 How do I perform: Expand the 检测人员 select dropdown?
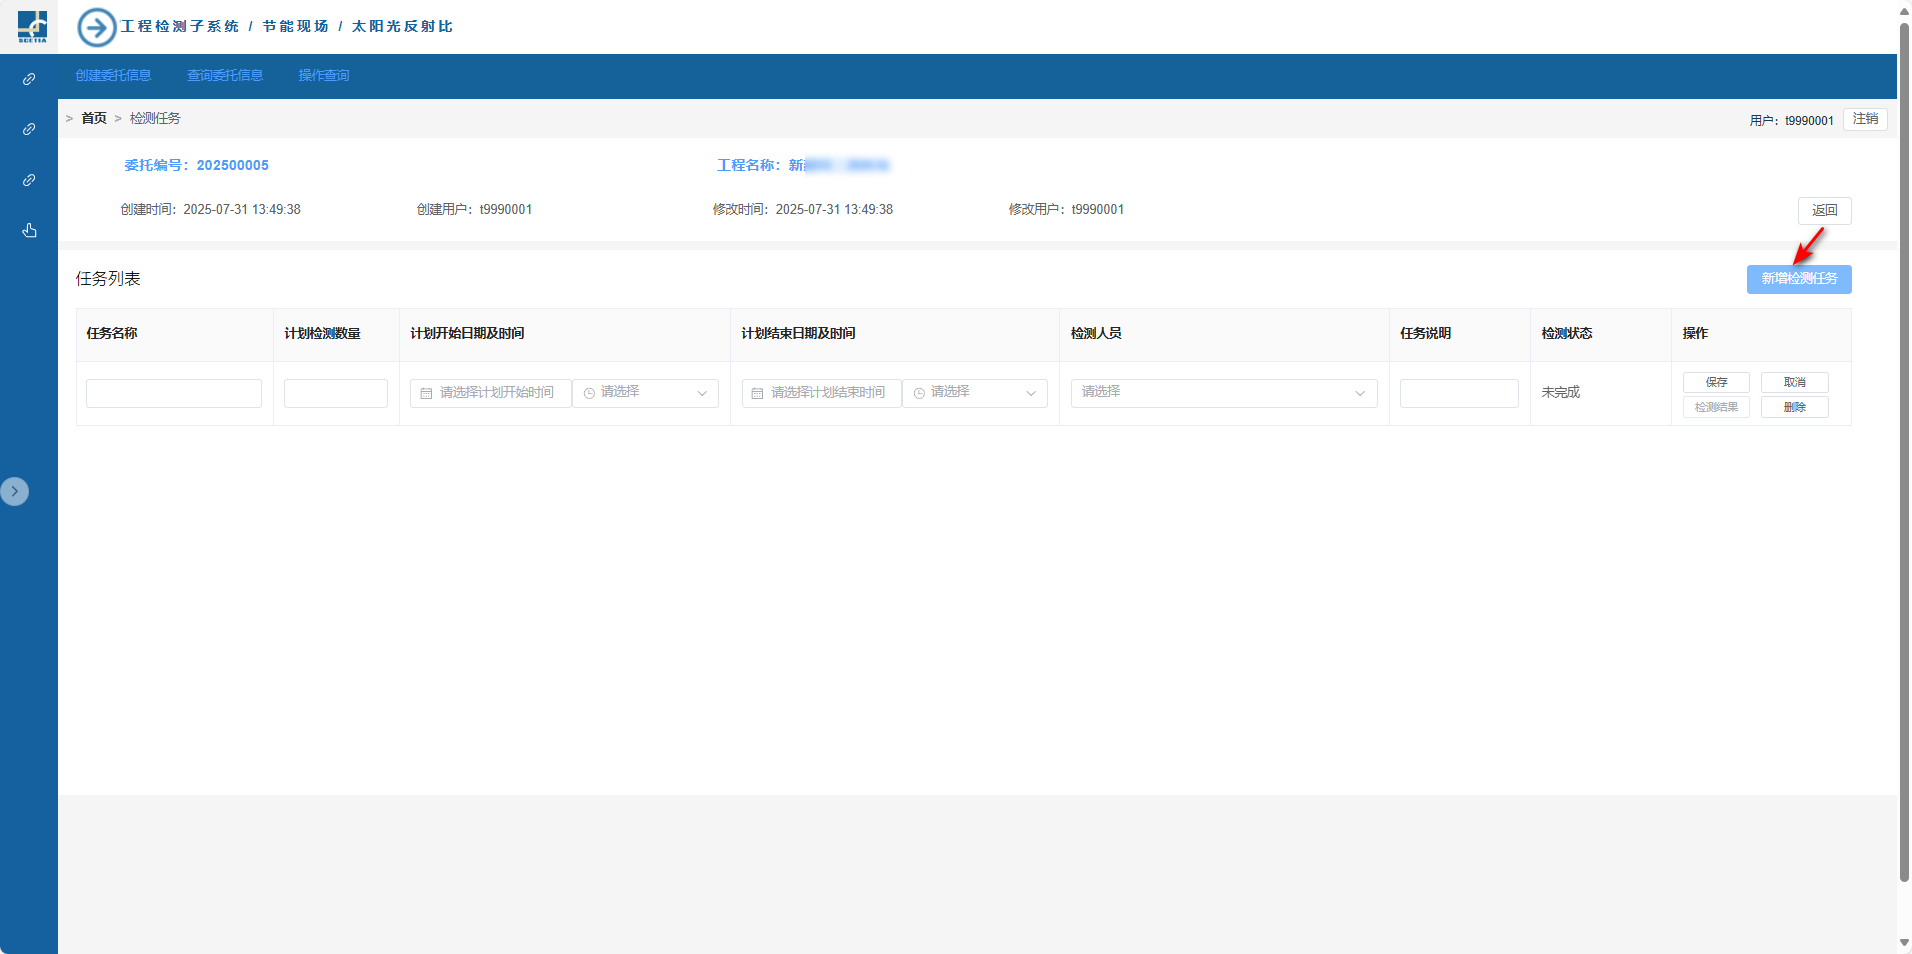click(1223, 393)
